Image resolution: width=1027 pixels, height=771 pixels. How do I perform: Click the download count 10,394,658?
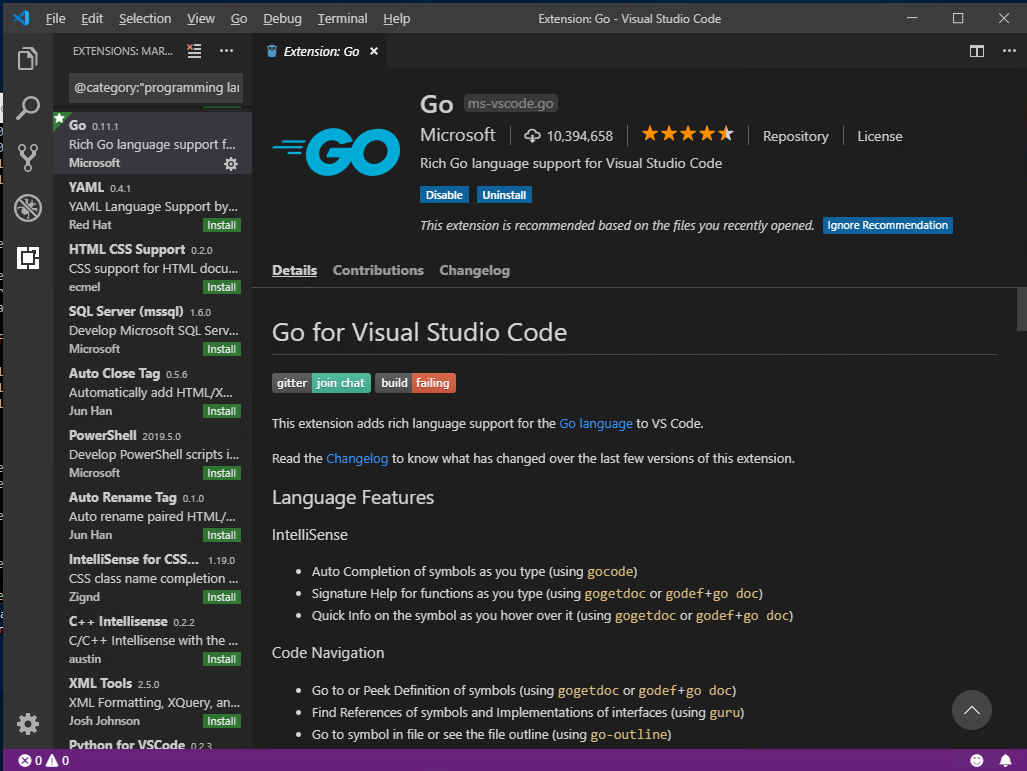point(569,136)
